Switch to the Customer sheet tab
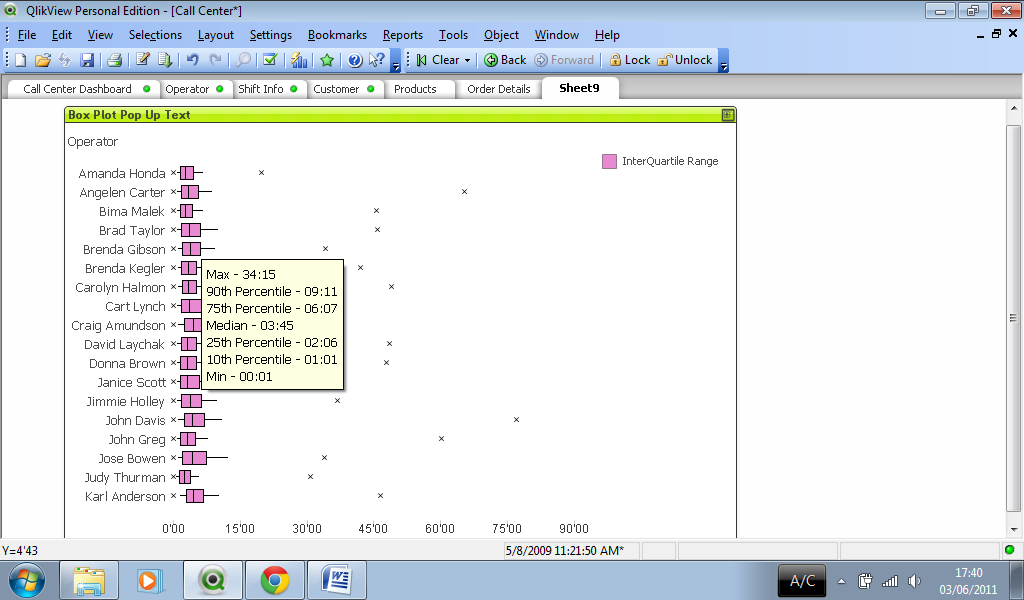1024x600 pixels. click(x=344, y=89)
